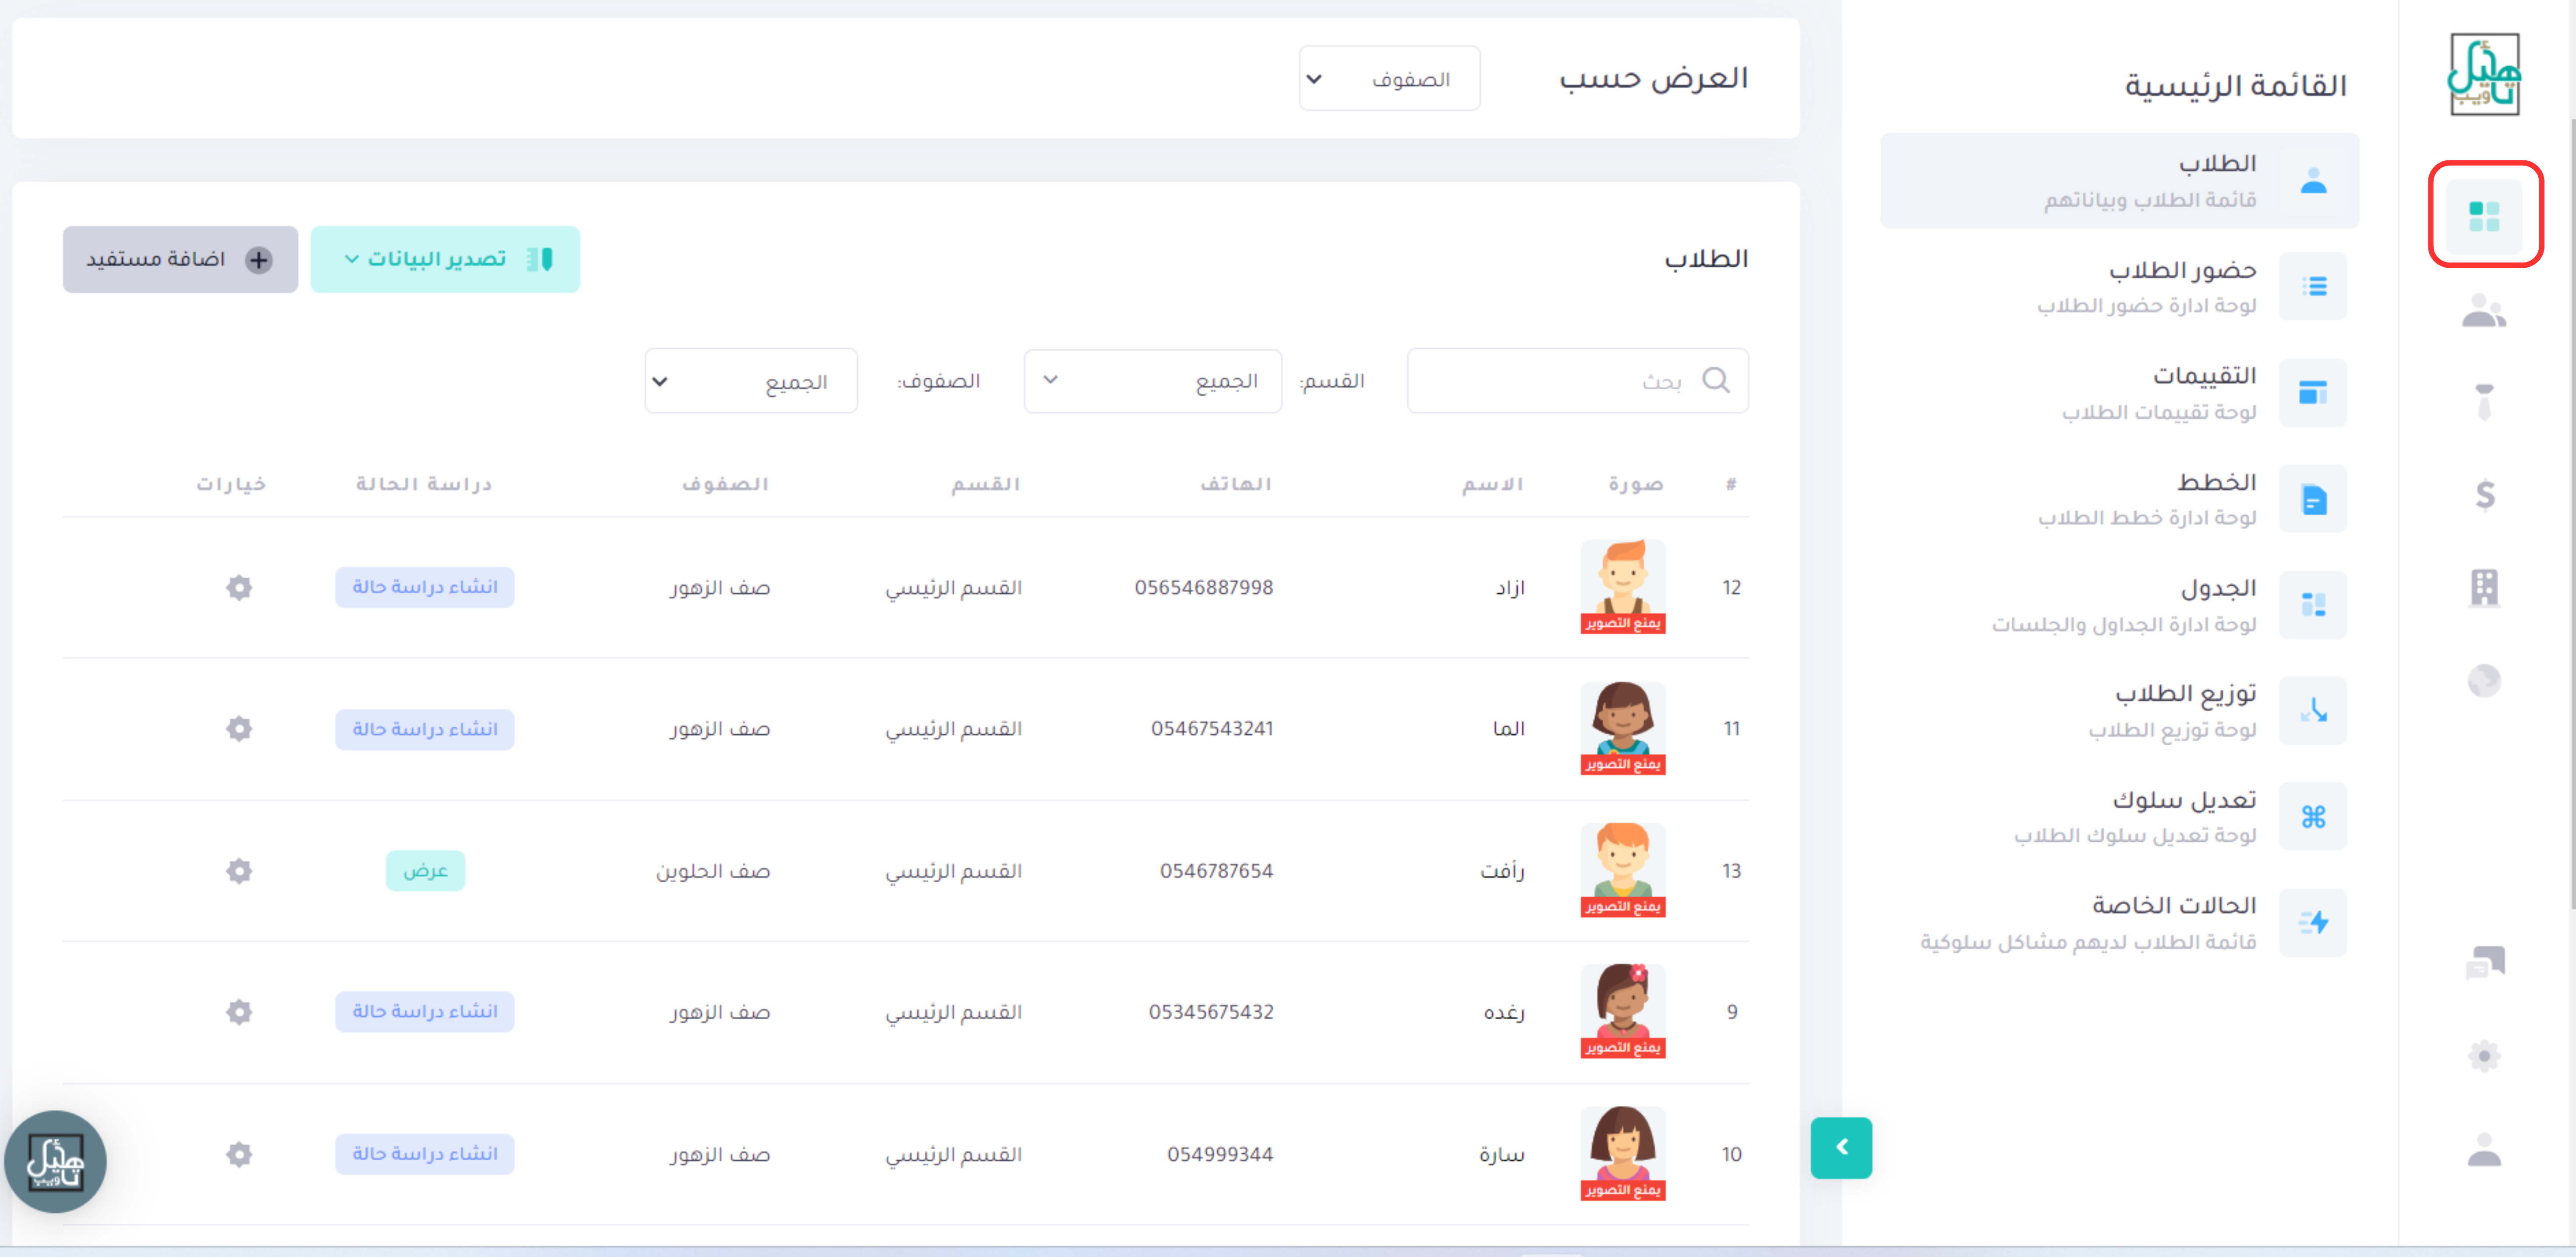Image resolution: width=2576 pixels, height=1257 pixels.
Task: Click student name سارة
Action: coord(1501,1154)
